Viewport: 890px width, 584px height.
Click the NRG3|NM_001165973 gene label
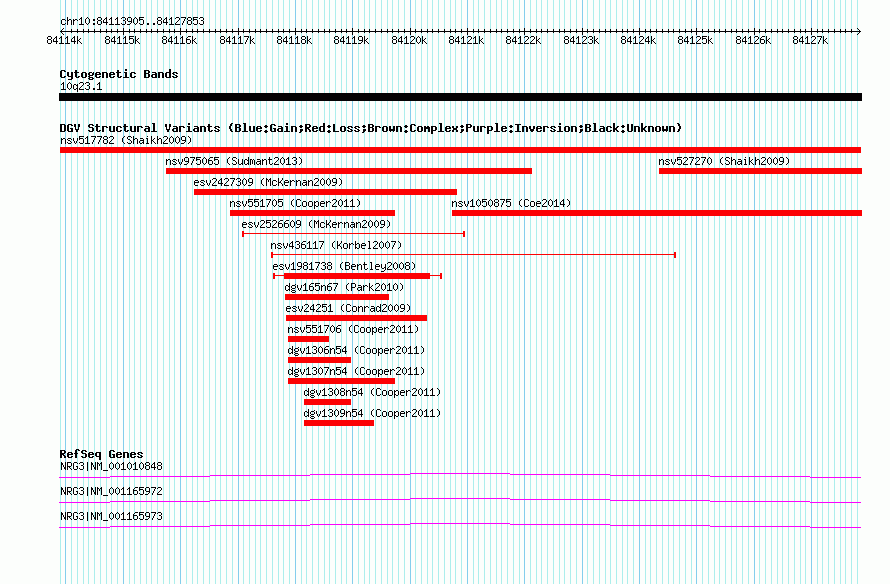111,516
